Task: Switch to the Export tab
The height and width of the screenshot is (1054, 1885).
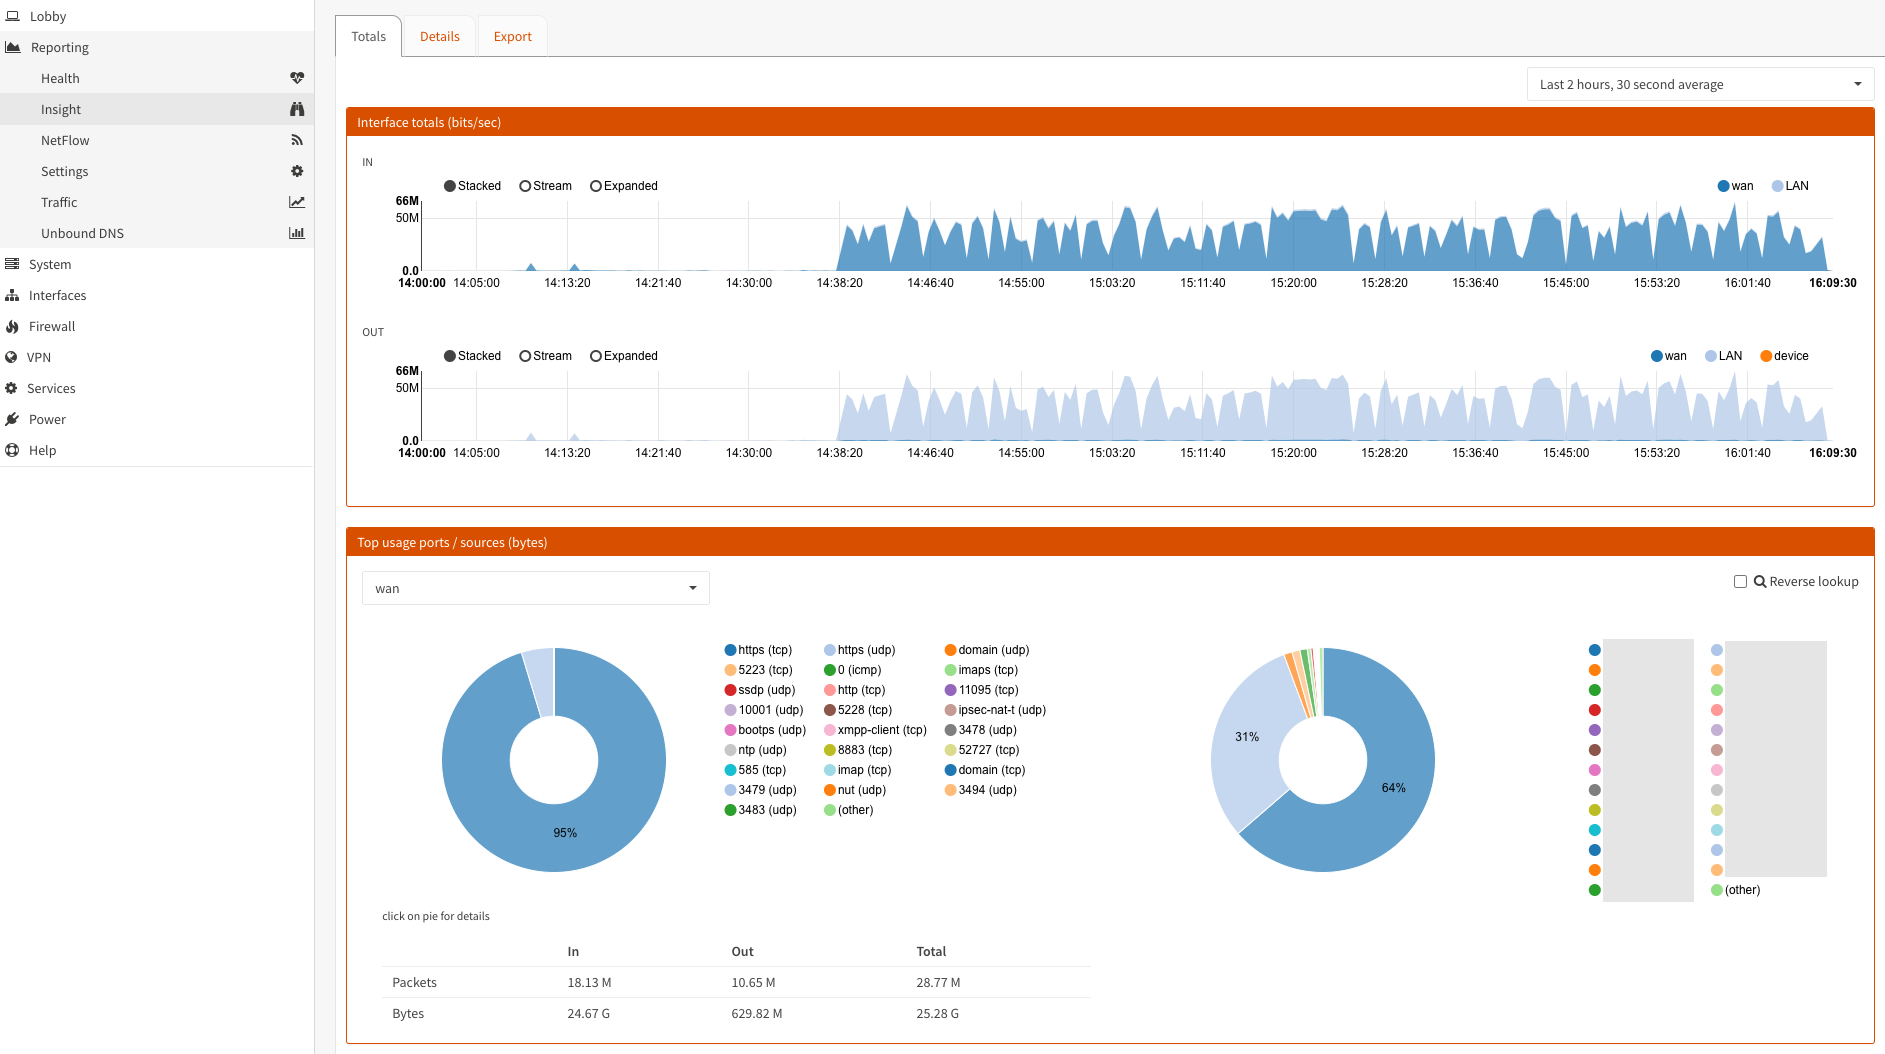Action: point(512,36)
